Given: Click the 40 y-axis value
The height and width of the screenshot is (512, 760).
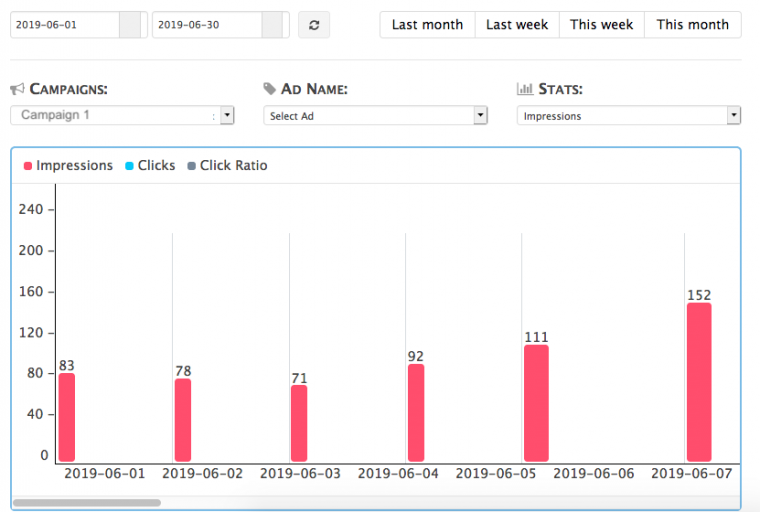Looking at the screenshot, I should click(35, 414).
